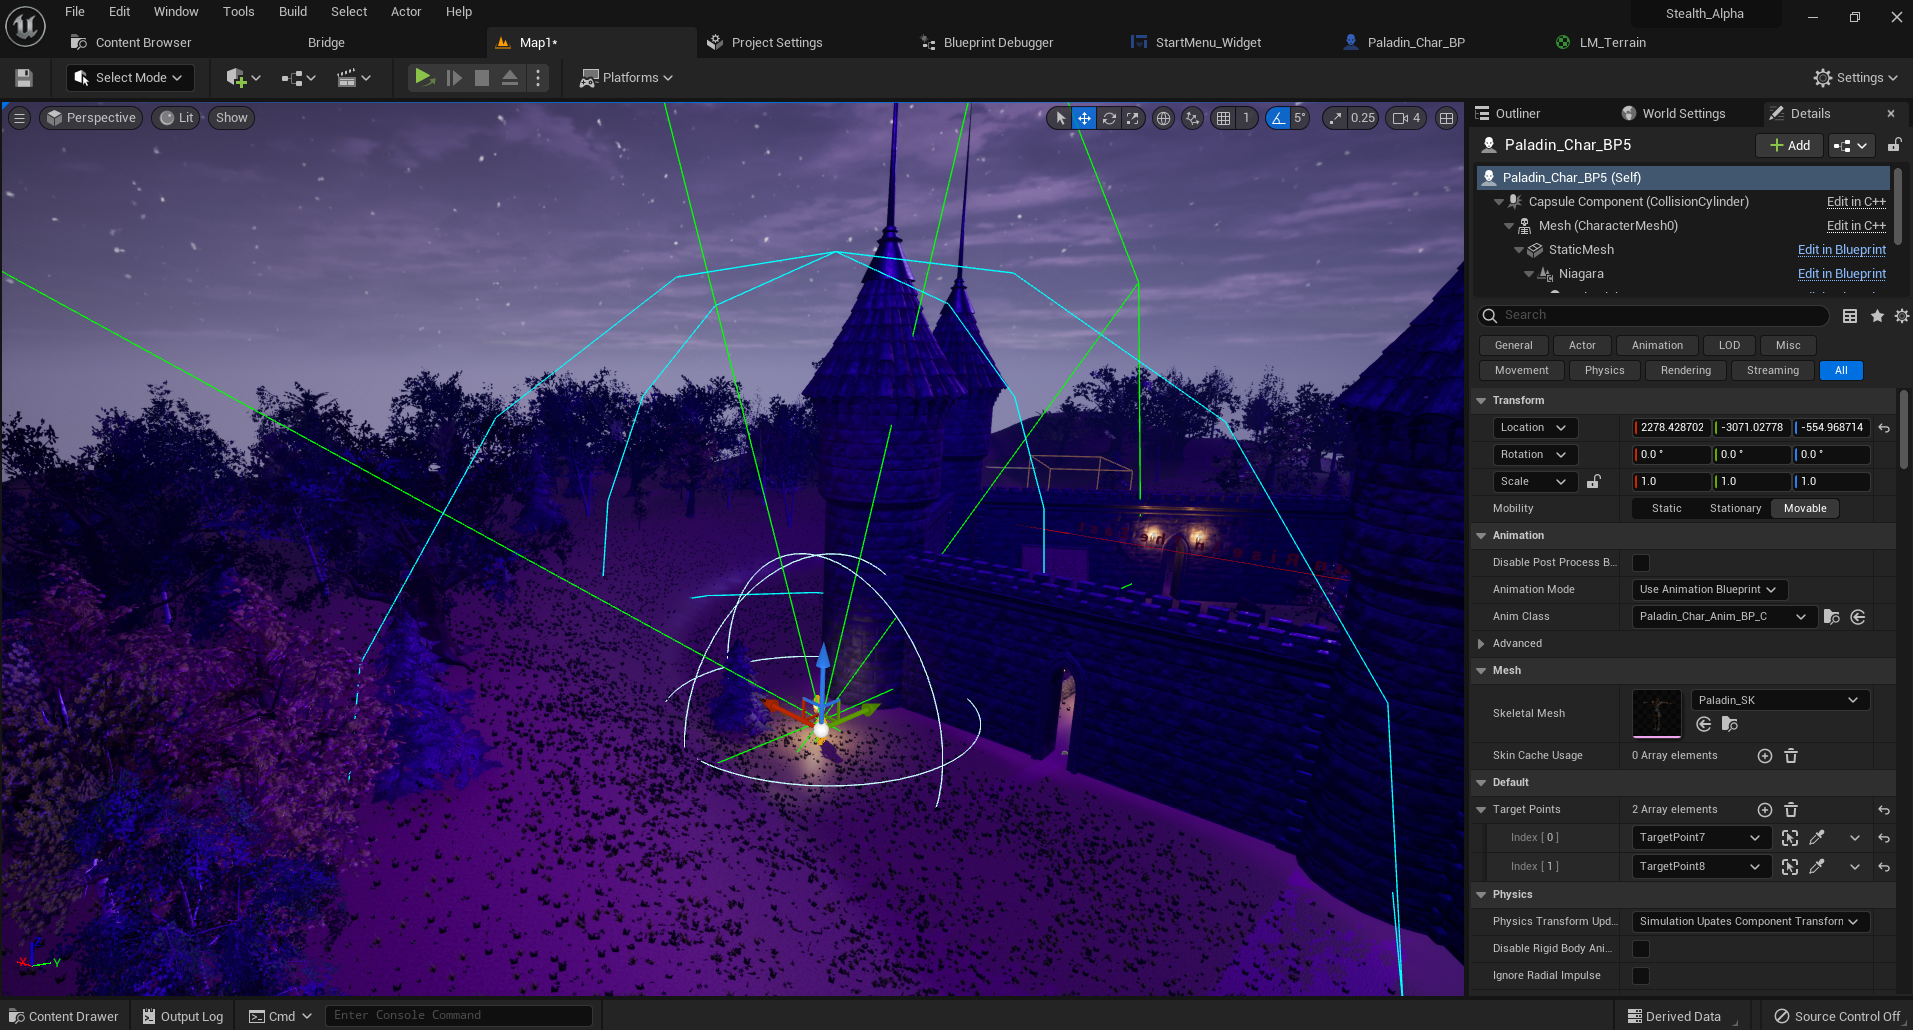The height and width of the screenshot is (1030, 1913).
Task: Activate the Translate gizmo tool
Action: pyautogui.click(x=1084, y=118)
